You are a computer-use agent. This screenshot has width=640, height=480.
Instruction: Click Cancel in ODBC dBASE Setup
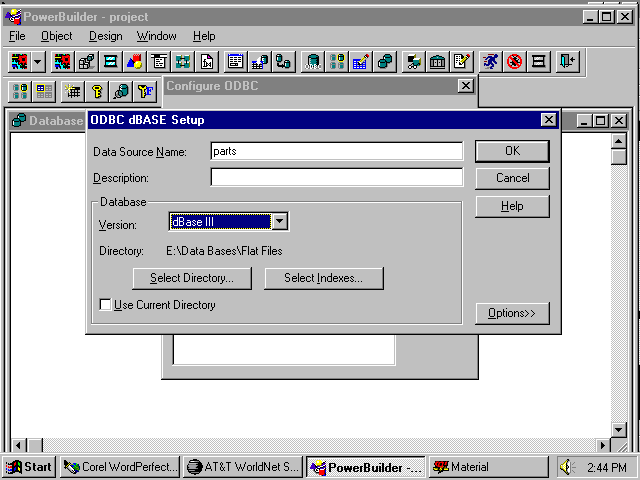(512, 178)
